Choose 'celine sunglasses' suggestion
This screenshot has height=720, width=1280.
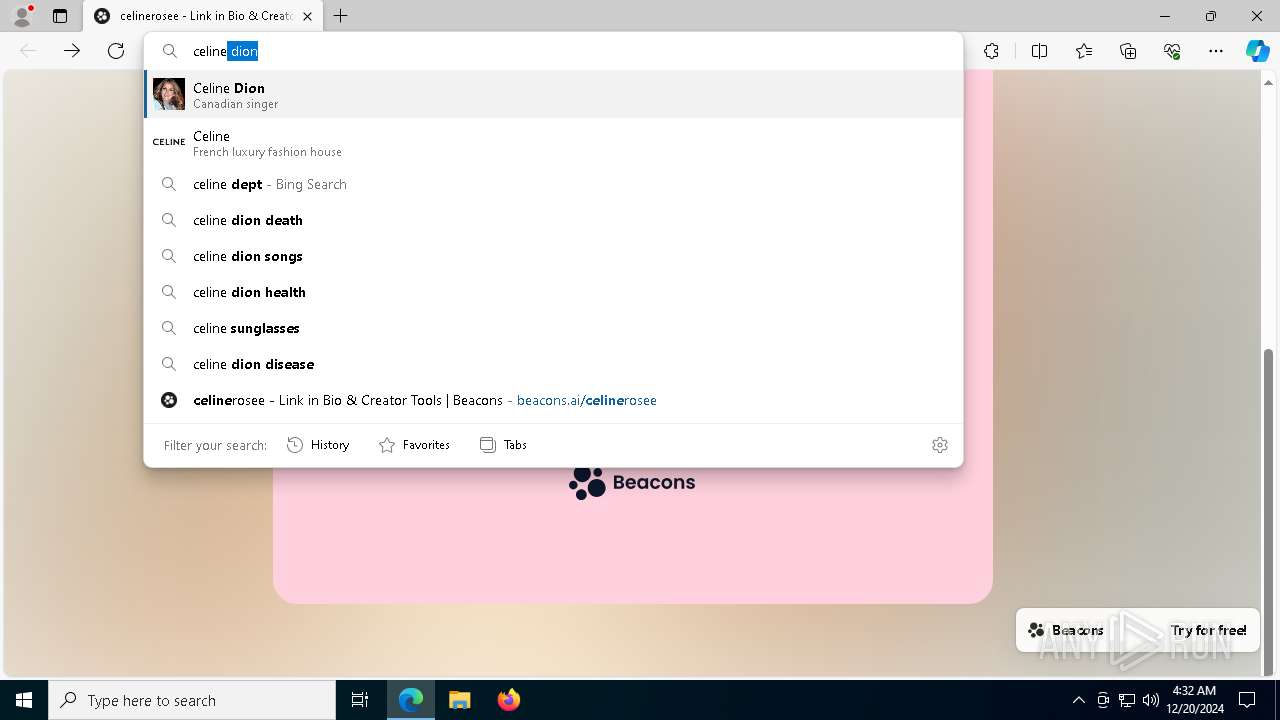click(553, 328)
